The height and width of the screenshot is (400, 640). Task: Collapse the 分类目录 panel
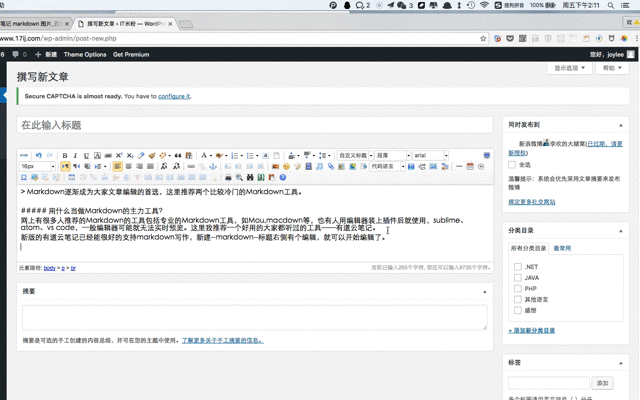tap(620, 231)
